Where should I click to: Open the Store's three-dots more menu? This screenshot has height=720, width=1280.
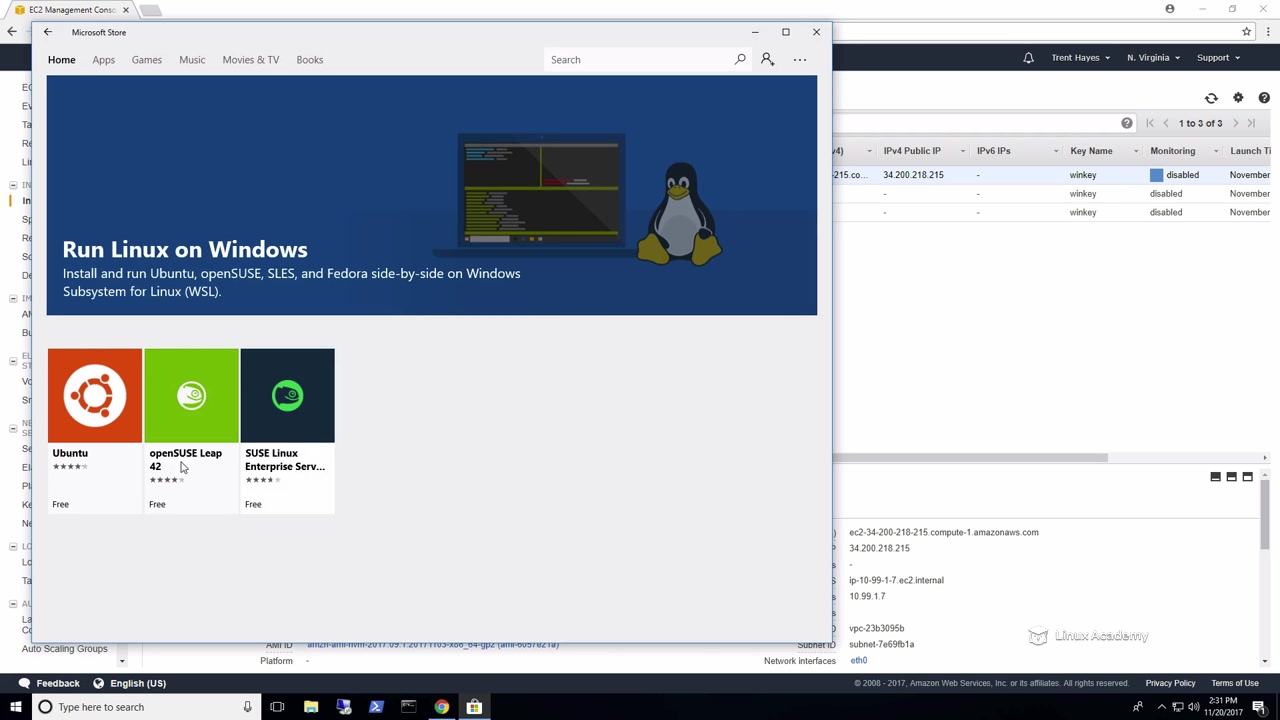[800, 60]
